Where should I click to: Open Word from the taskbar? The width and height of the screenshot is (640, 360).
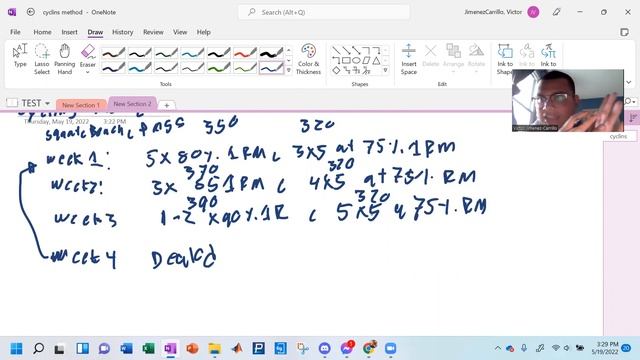(x=127, y=349)
